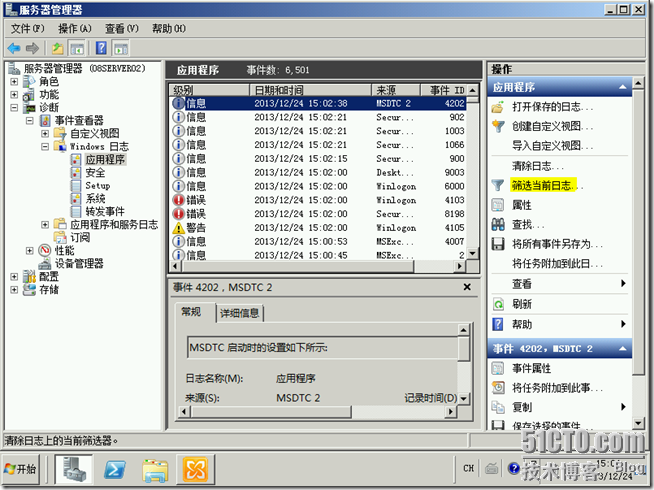Click the 查找 binoculars icon
This screenshot has height=490, width=654.
498,225
